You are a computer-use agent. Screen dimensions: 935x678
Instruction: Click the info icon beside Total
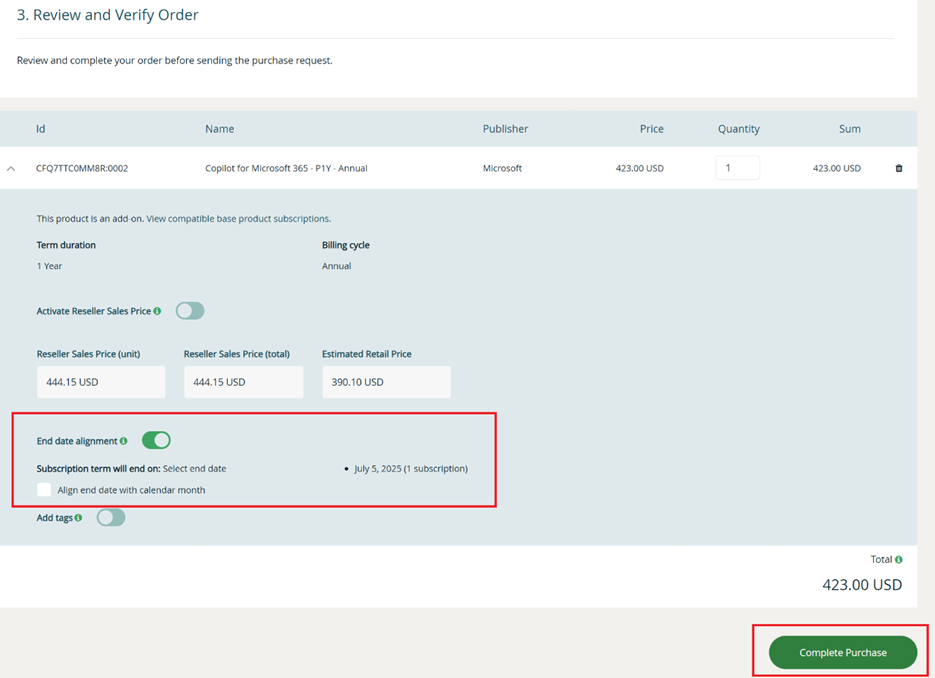[x=898, y=560]
